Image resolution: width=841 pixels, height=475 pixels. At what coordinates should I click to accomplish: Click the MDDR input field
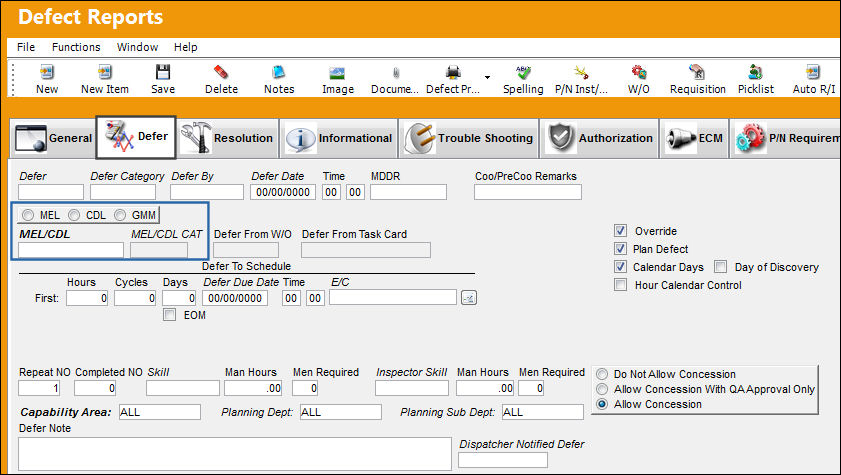tap(408, 192)
